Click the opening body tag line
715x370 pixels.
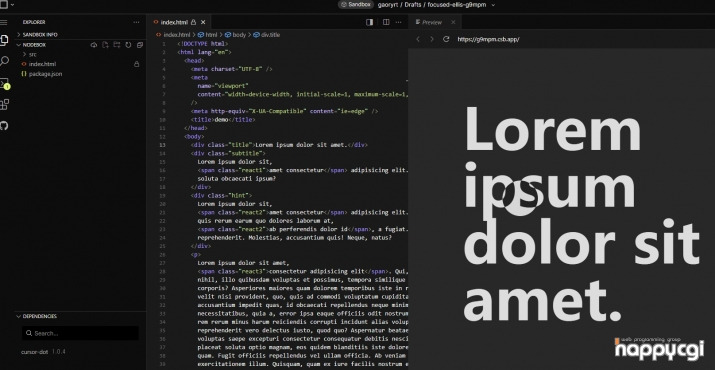tap(194, 136)
